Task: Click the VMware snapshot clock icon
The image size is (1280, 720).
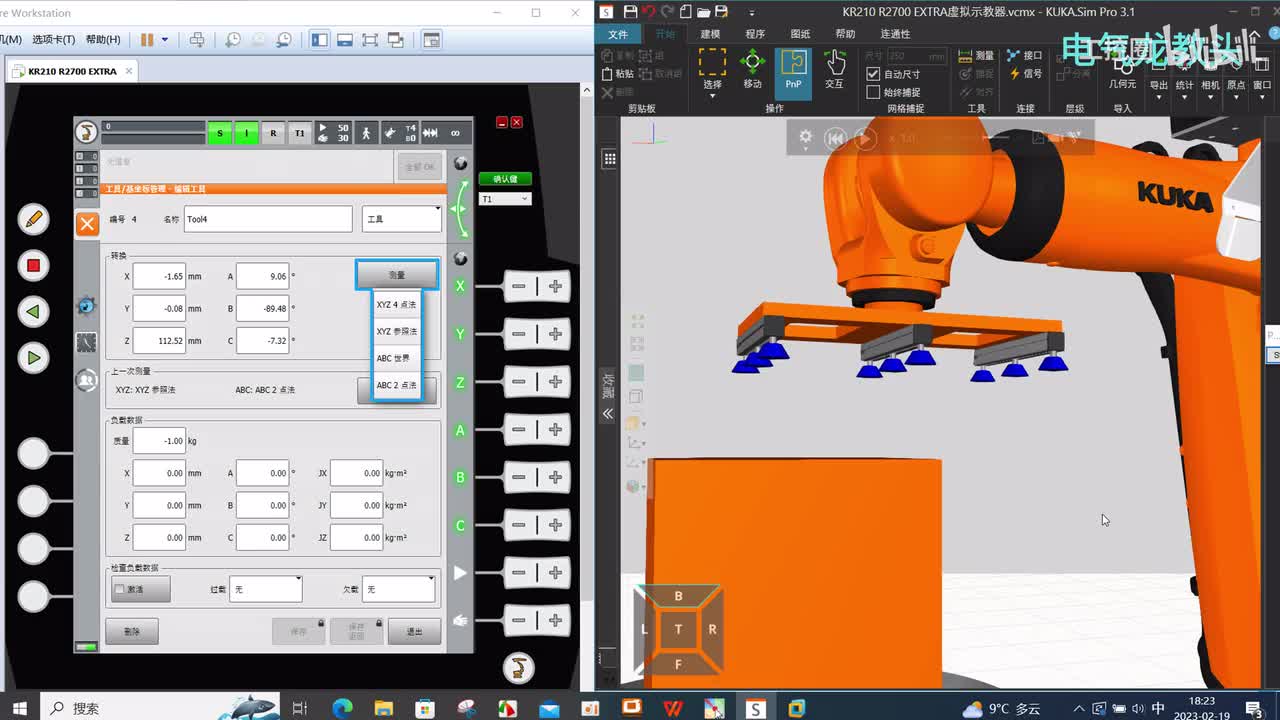Action: tap(232, 40)
